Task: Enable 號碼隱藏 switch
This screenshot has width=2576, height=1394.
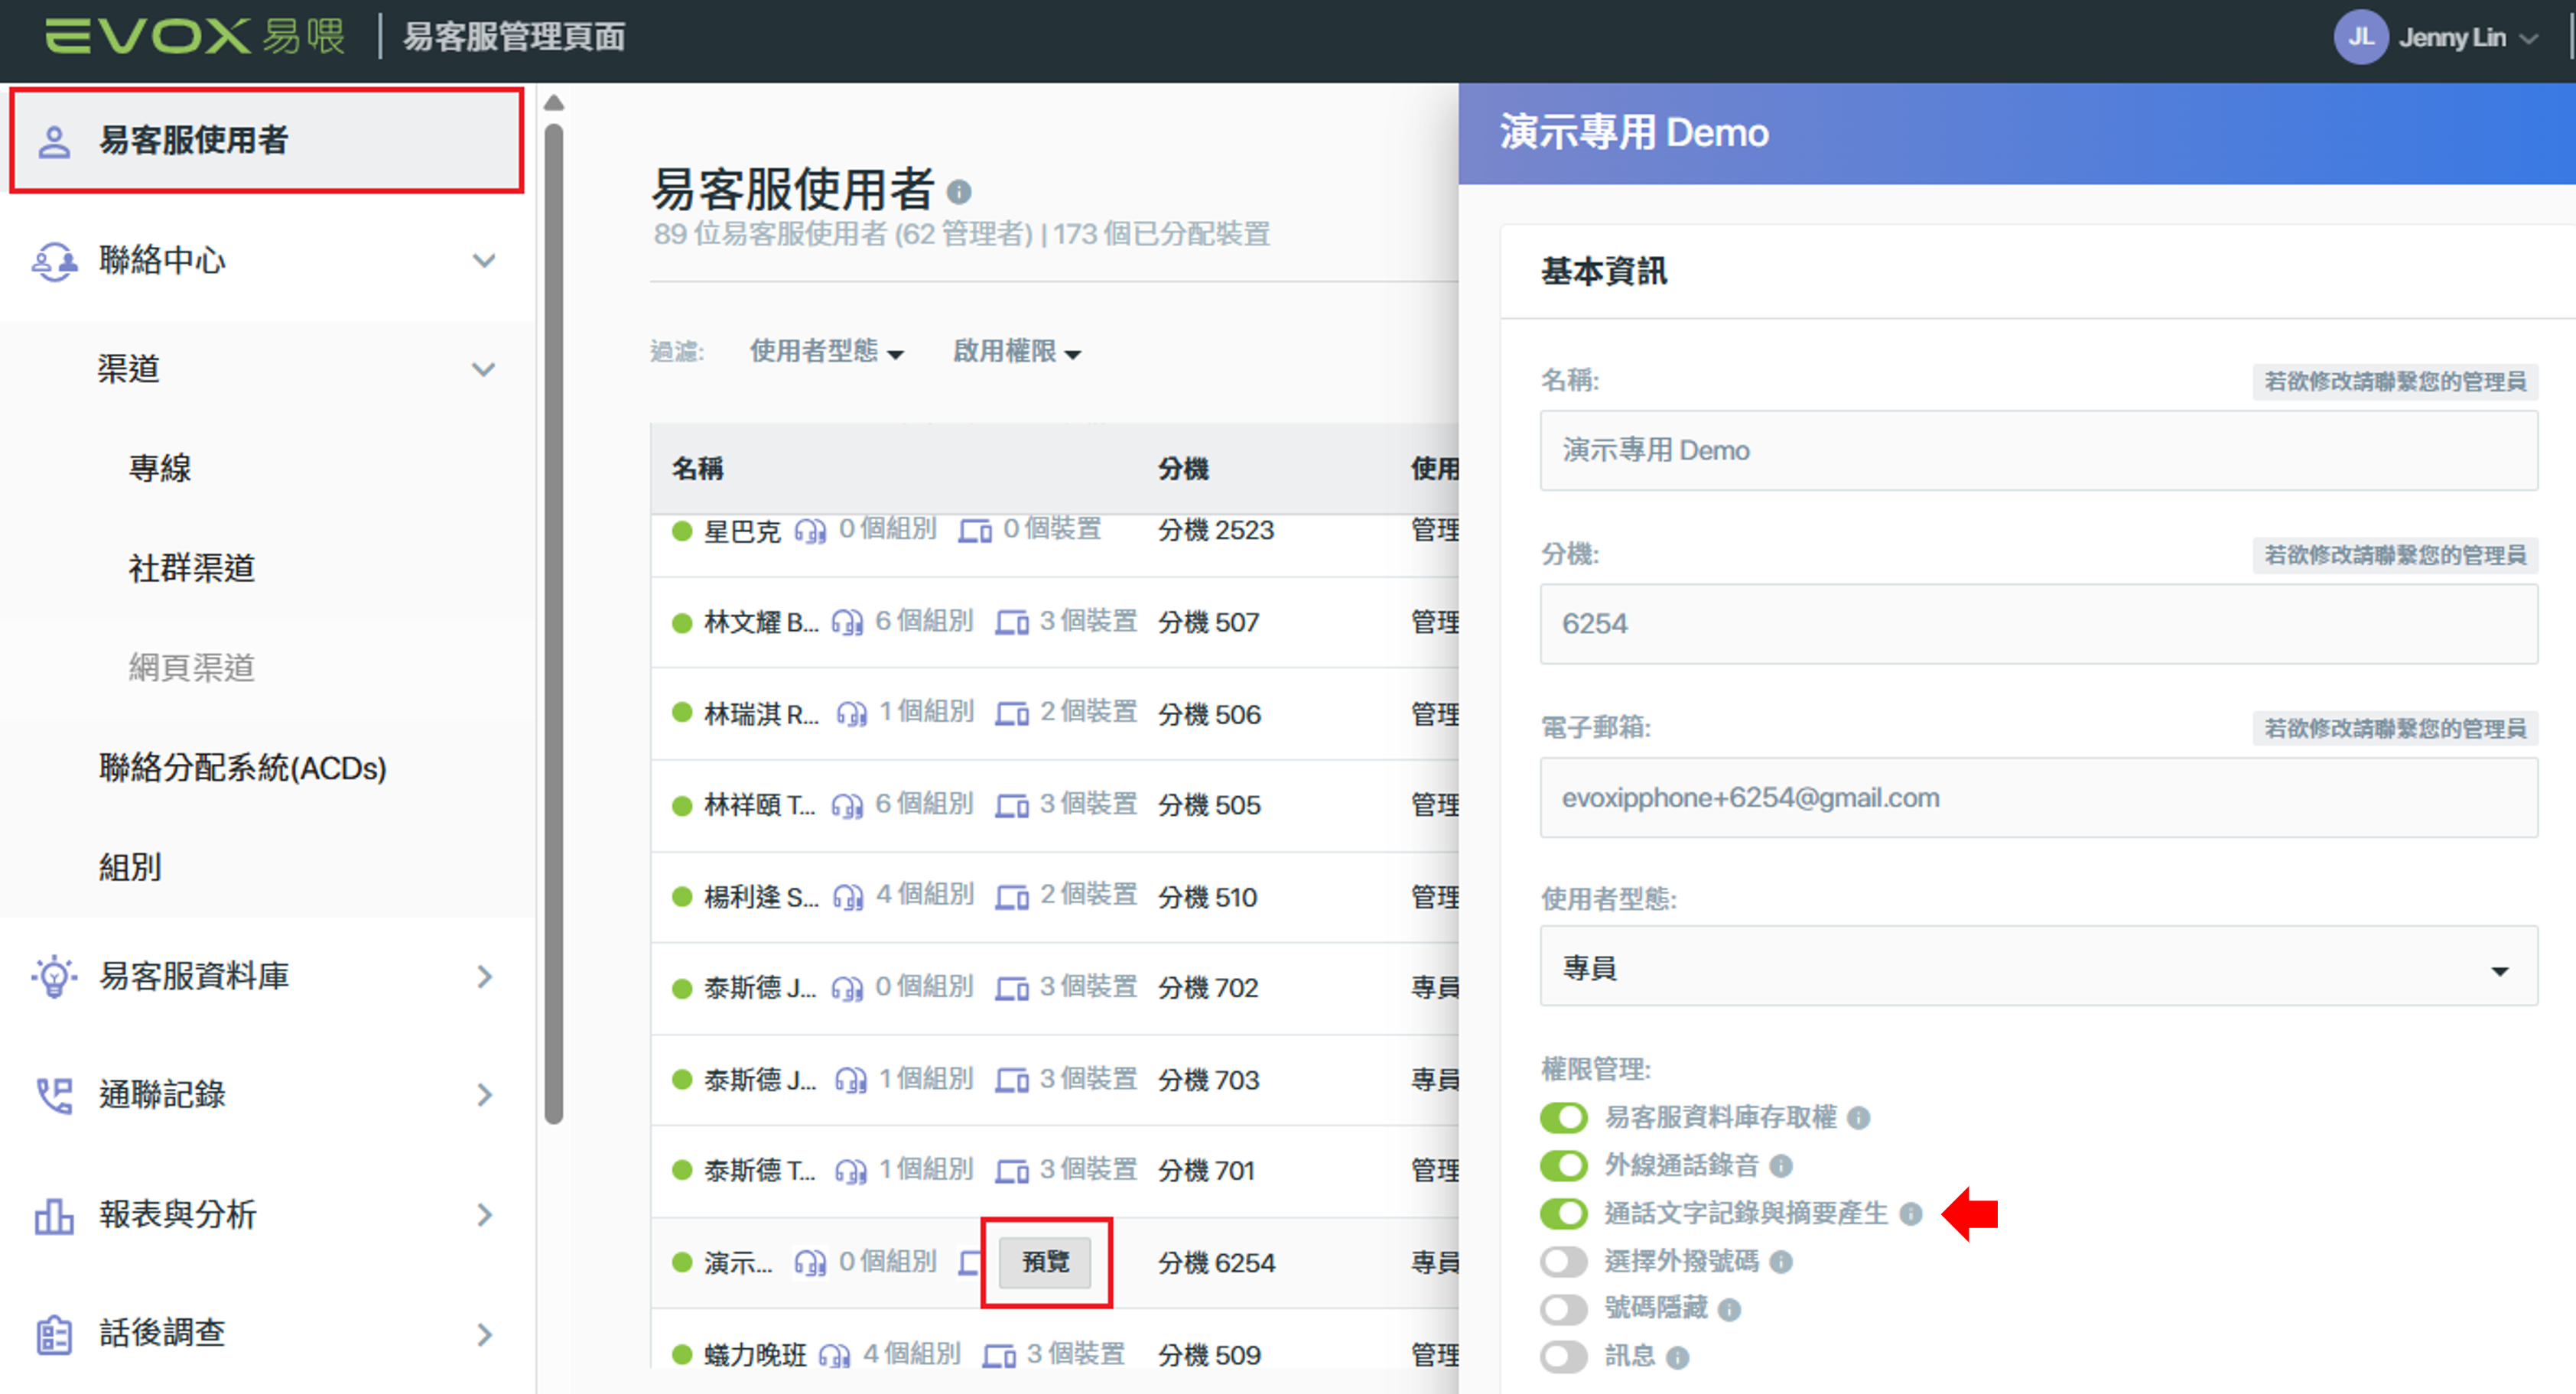Action: coord(1564,1308)
